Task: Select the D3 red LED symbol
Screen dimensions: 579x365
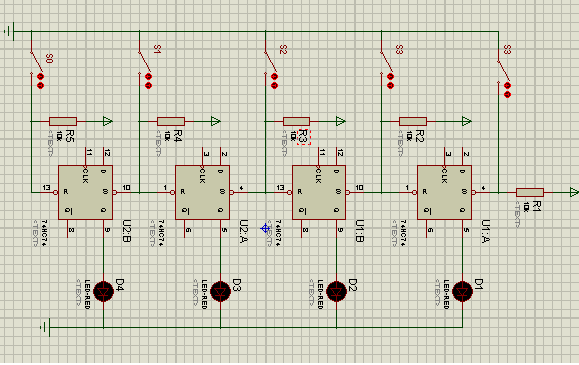Action: pyautogui.click(x=220, y=292)
